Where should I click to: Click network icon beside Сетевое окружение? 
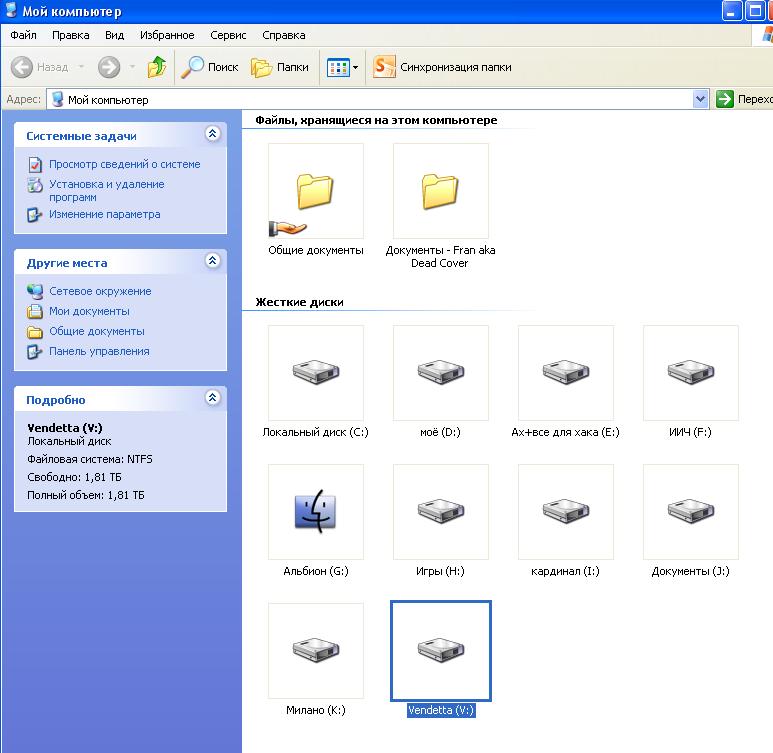click(35, 291)
